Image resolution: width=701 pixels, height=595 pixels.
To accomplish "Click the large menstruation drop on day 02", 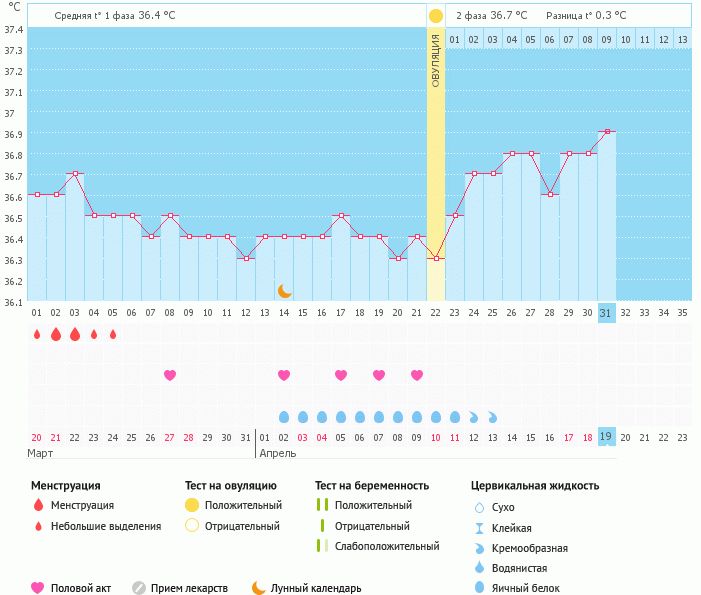I will pos(56,334).
